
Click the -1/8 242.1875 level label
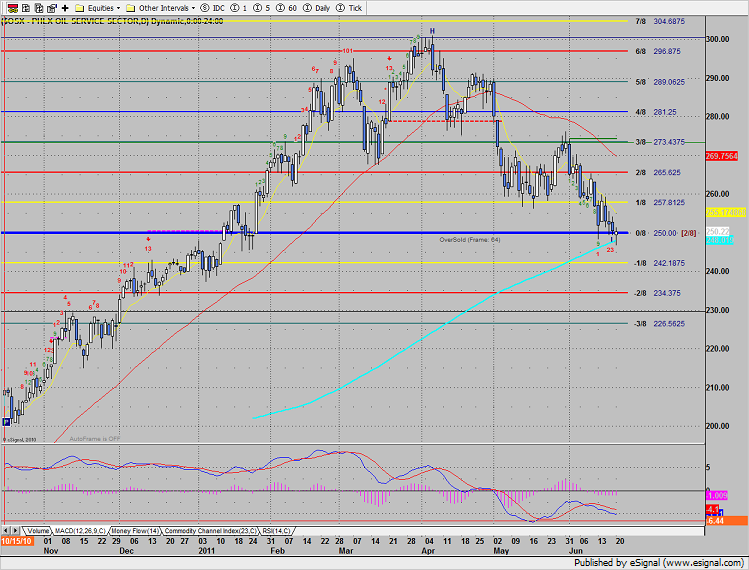pos(659,263)
